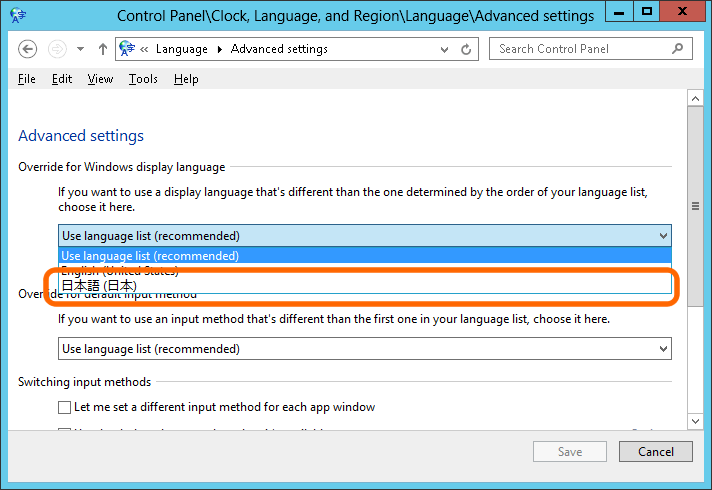712x490 pixels.
Task: Close the Advanced settings window
Action: 682,12
